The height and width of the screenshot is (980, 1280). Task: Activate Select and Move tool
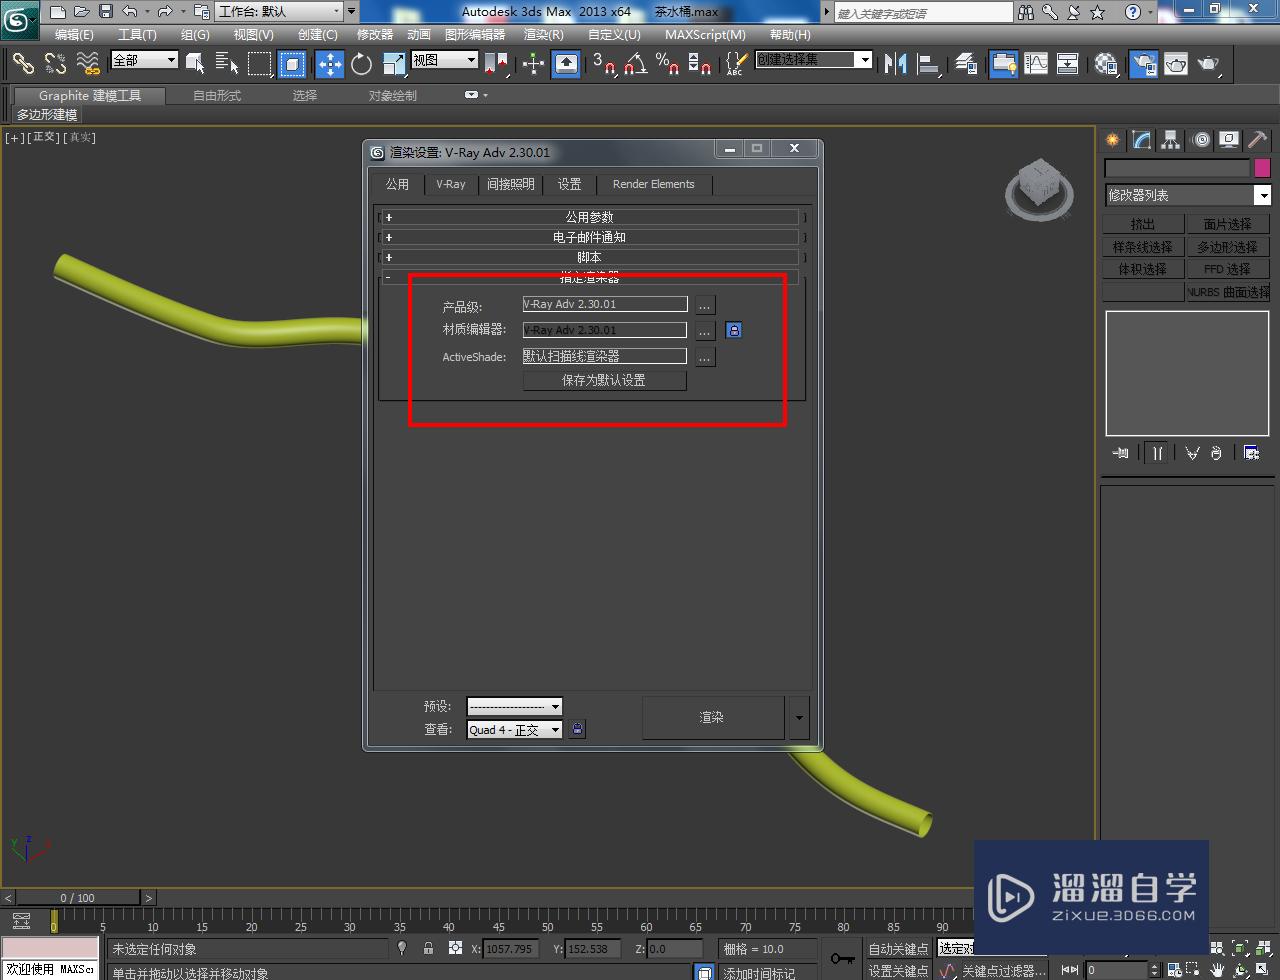click(330, 64)
